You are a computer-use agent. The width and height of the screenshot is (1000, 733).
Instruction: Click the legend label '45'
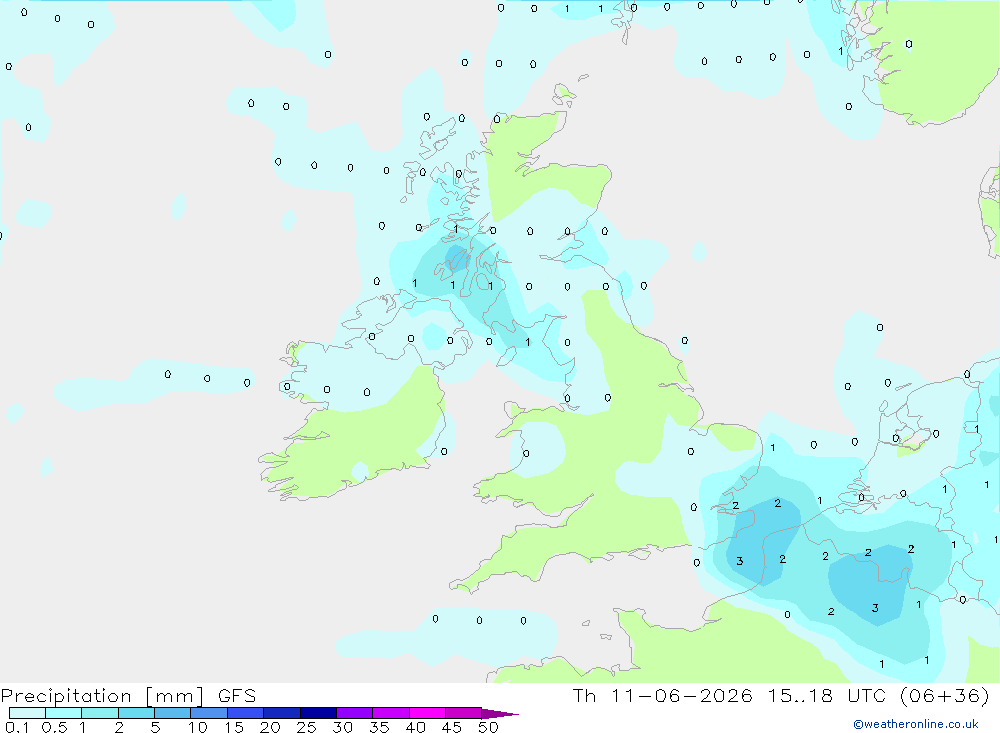(452, 727)
